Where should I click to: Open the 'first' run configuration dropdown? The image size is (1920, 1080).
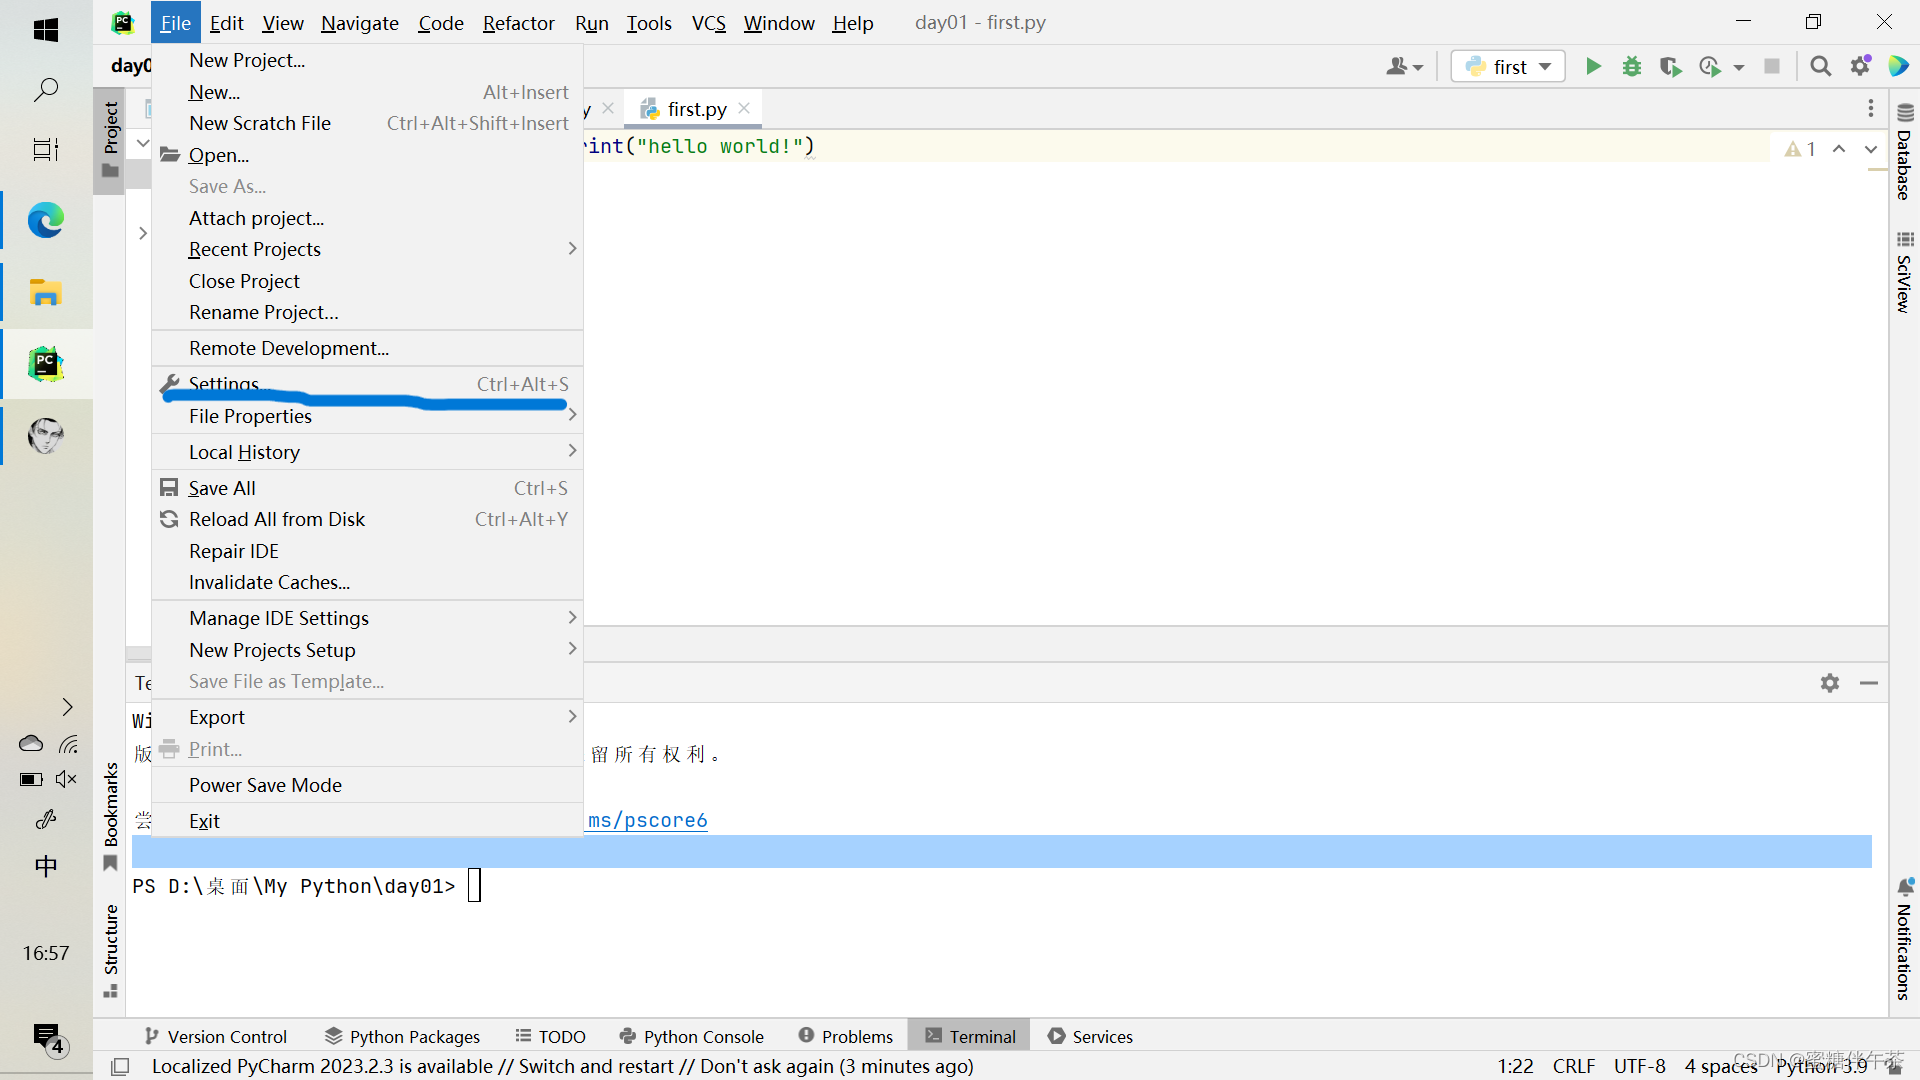[1508, 66]
